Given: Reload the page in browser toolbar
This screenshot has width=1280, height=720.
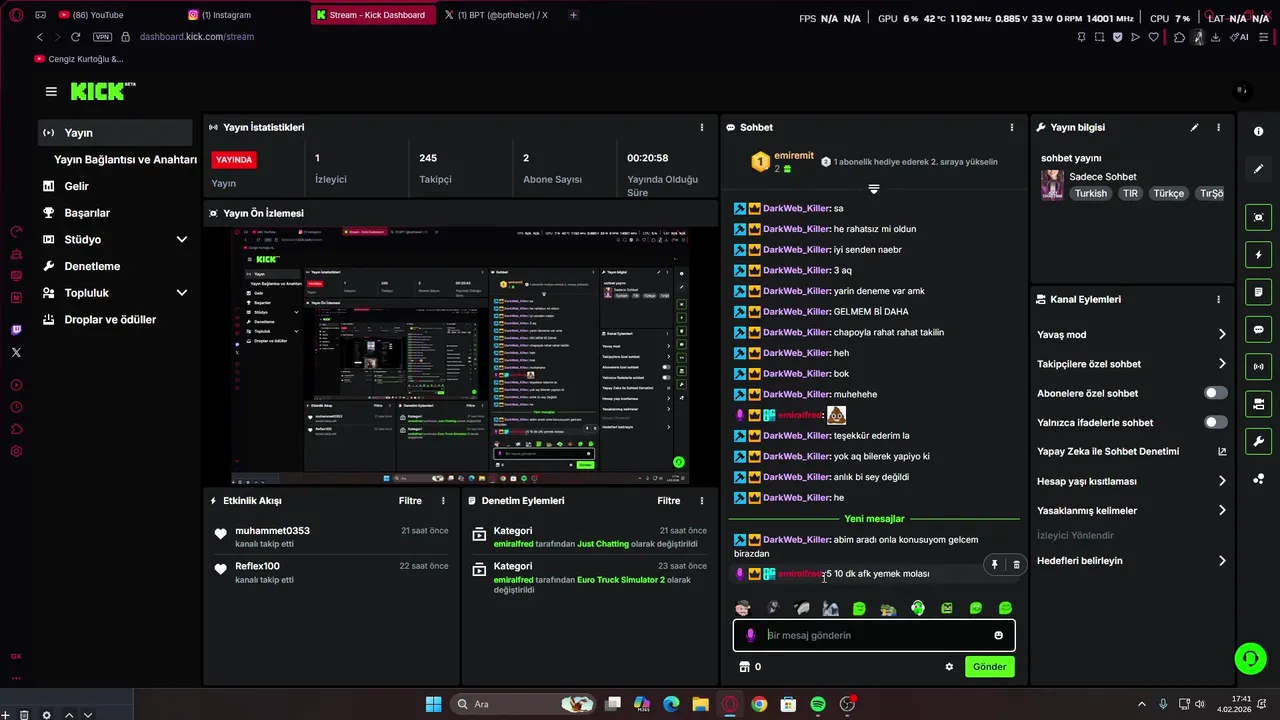Looking at the screenshot, I should [x=75, y=37].
